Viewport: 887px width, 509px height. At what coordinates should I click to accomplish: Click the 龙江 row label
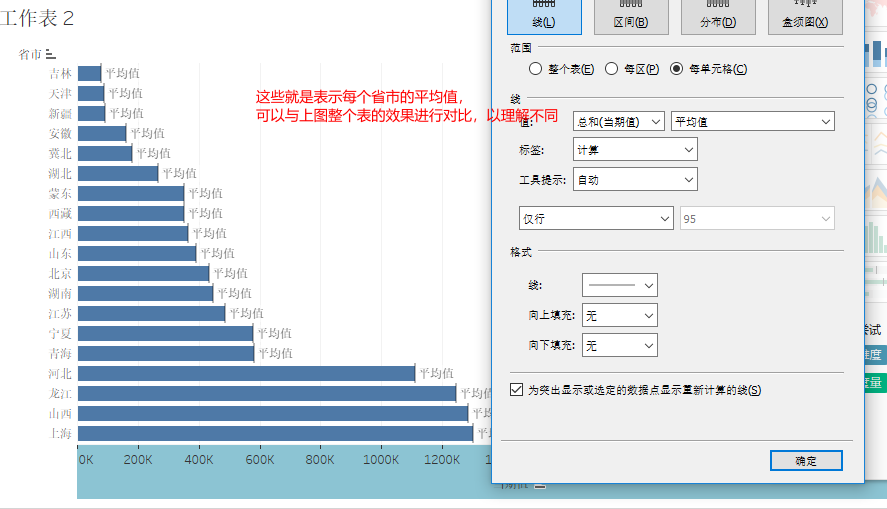[x=60, y=394]
